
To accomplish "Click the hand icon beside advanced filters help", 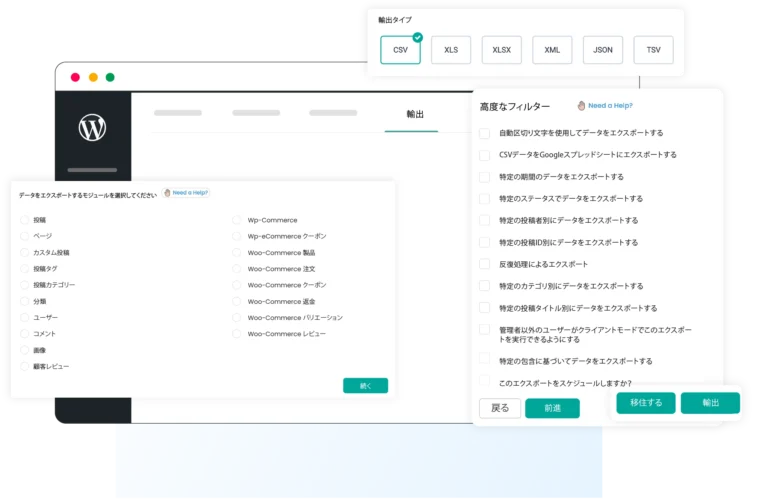I will [x=581, y=105].
